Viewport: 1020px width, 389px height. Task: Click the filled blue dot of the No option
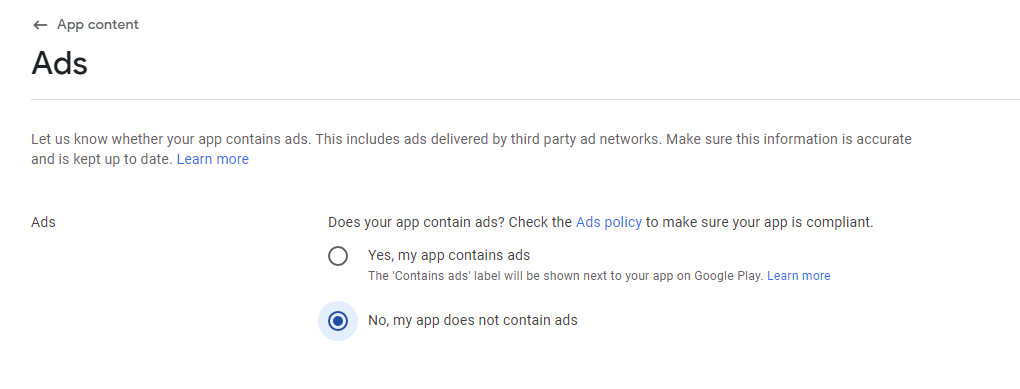pyautogui.click(x=338, y=321)
